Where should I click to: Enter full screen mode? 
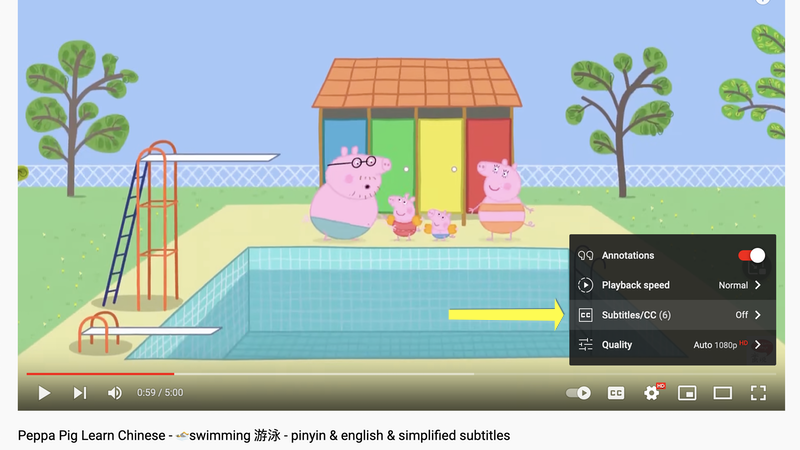[758, 393]
